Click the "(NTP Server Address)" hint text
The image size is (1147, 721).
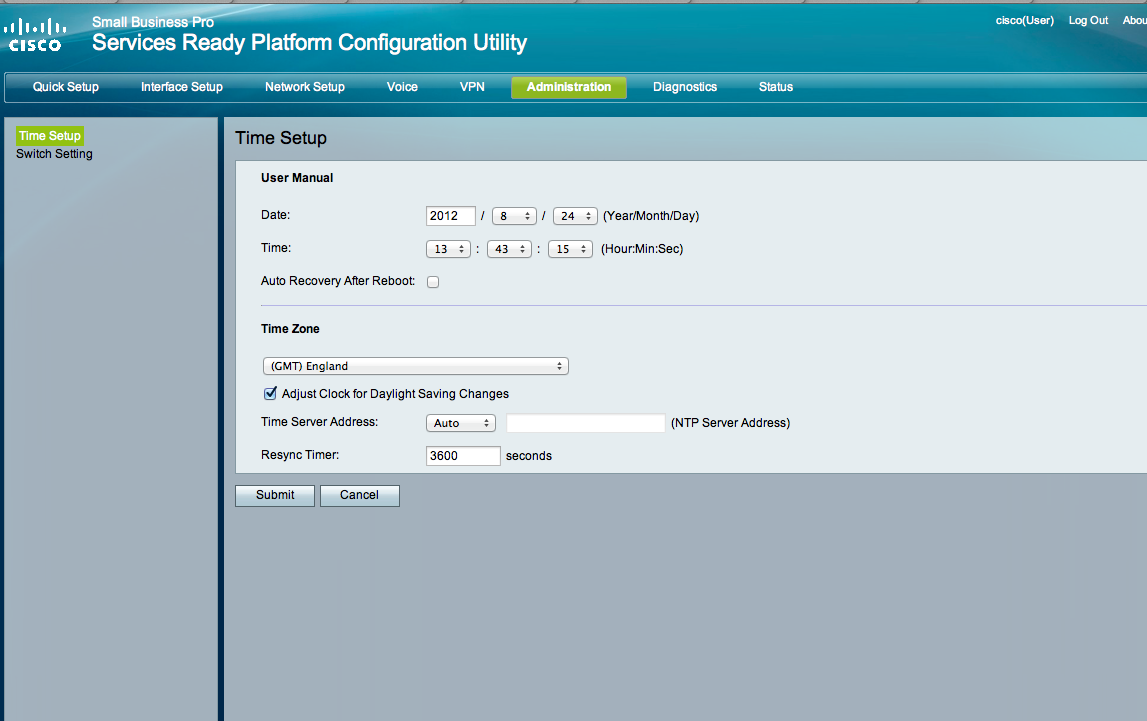(731, 423)
